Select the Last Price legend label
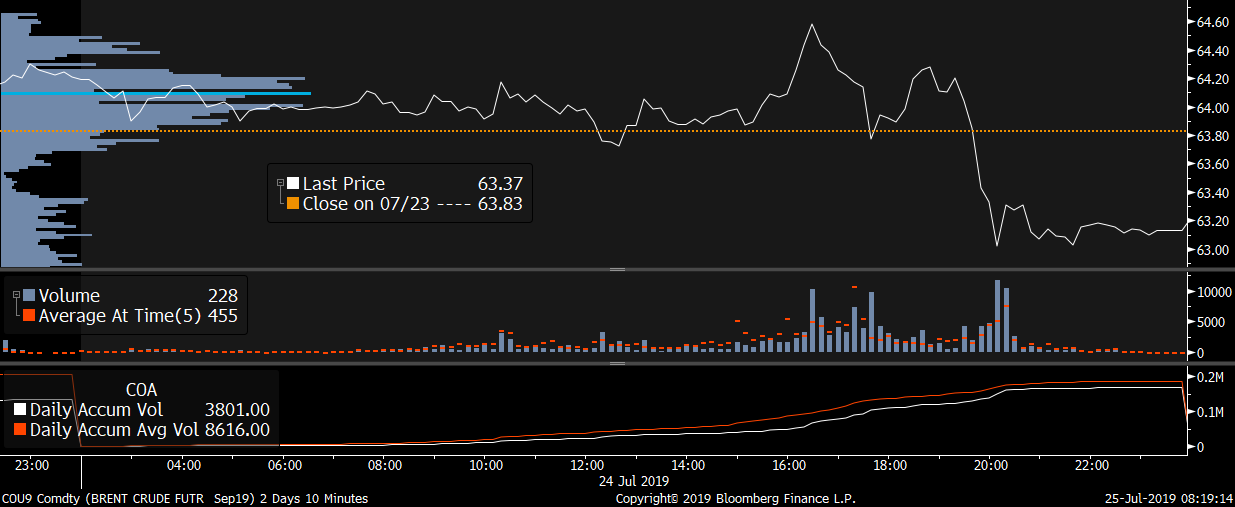Screen dimensions: 1235x507 tap(343, 183)
